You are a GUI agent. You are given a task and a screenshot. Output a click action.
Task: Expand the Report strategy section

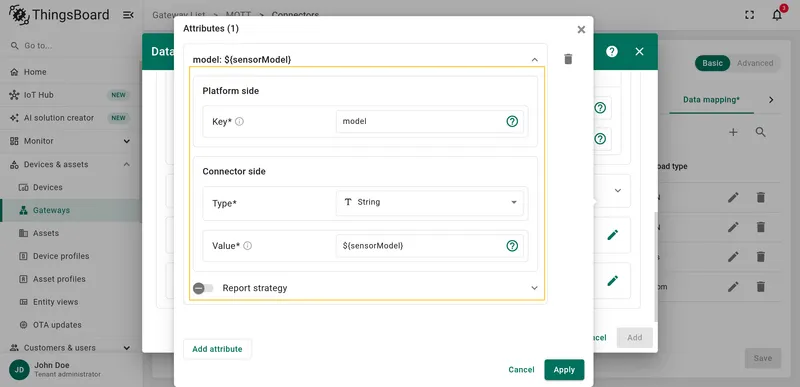coord(534,288)
